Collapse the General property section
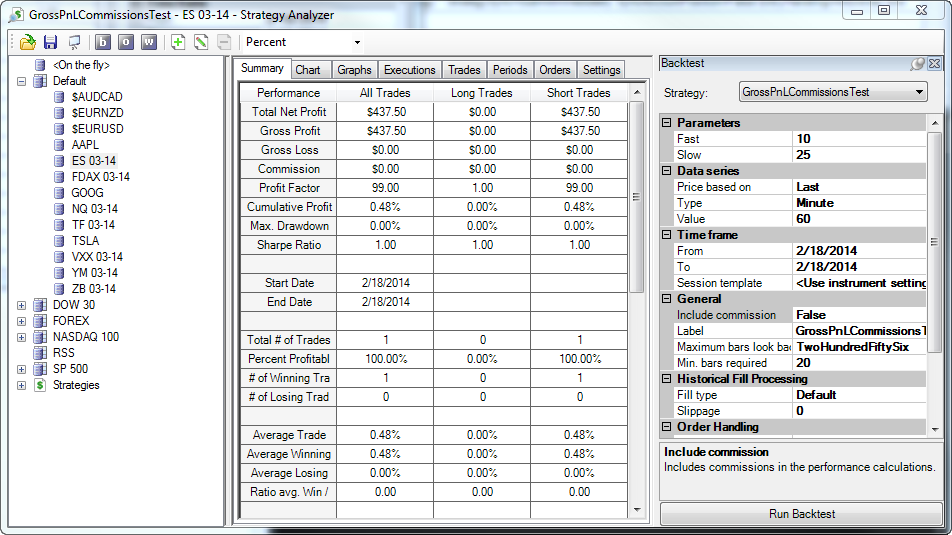 coord(666,299)
